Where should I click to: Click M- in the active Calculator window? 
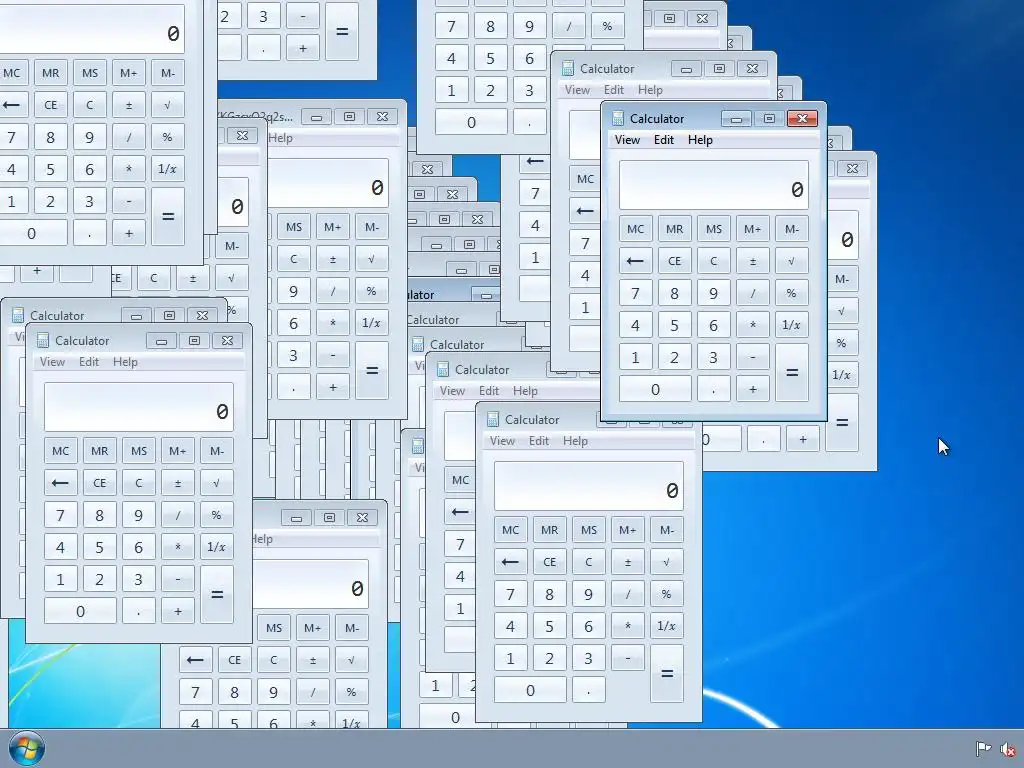[x=792, y=229]
